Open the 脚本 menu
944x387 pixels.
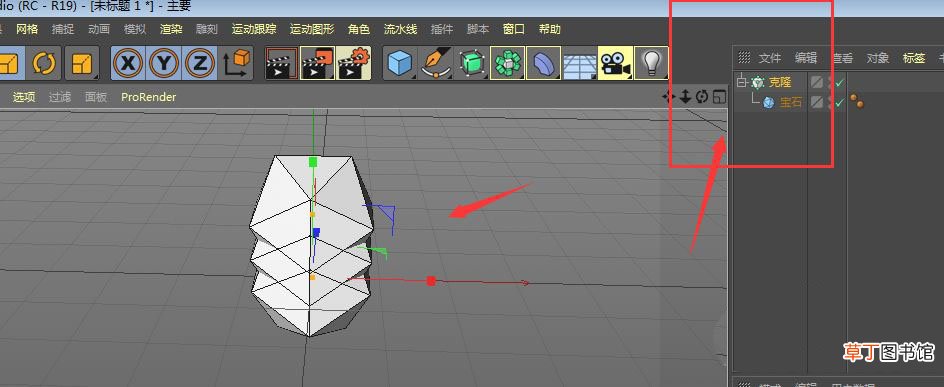[x=478, y=29]
